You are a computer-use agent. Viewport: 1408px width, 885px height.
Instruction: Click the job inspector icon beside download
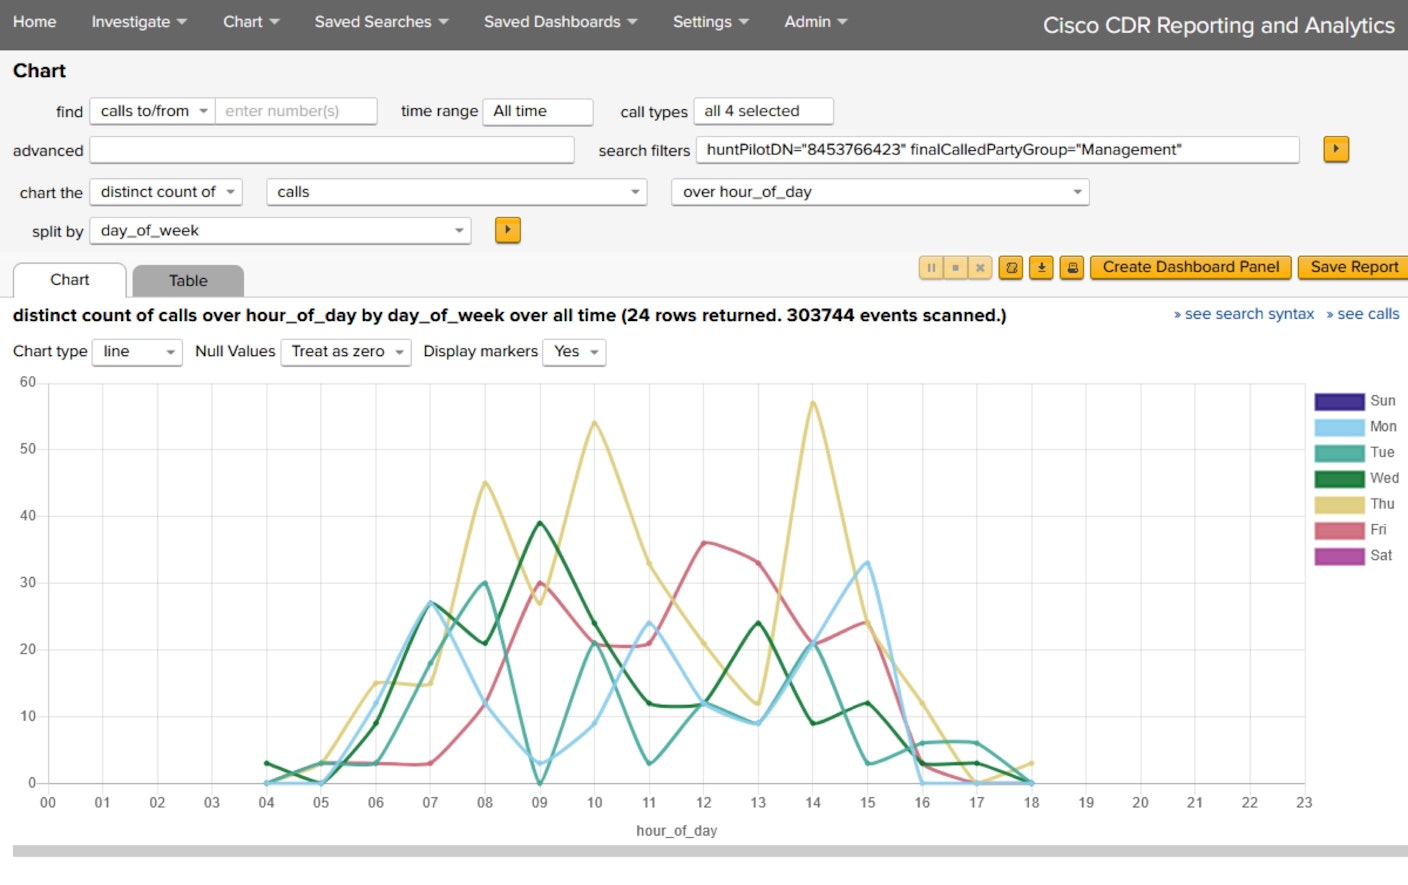pyautogui.click(x=1012, y=268)
